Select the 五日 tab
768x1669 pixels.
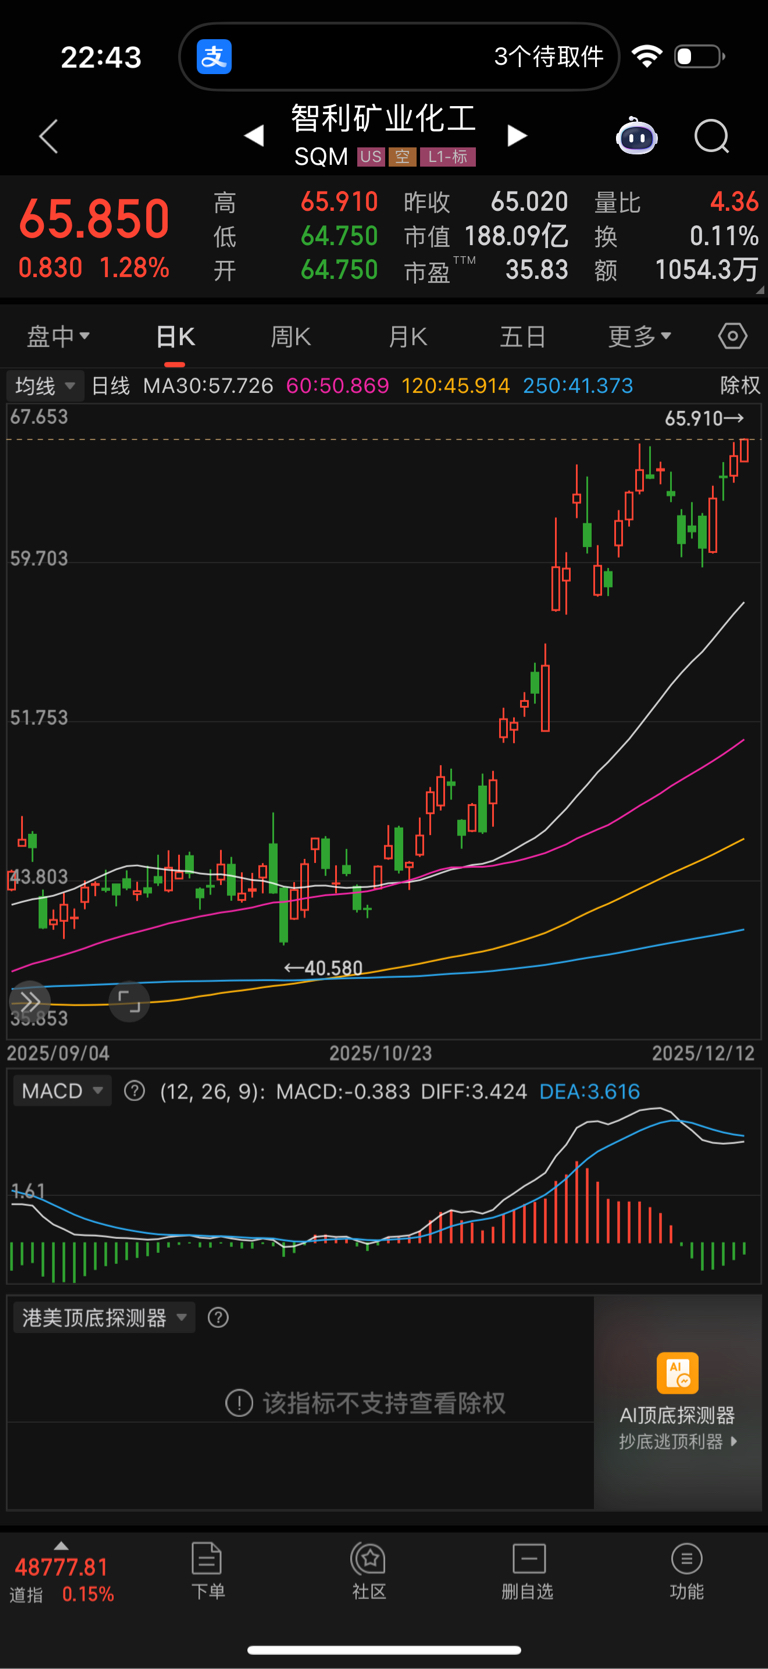523,336
